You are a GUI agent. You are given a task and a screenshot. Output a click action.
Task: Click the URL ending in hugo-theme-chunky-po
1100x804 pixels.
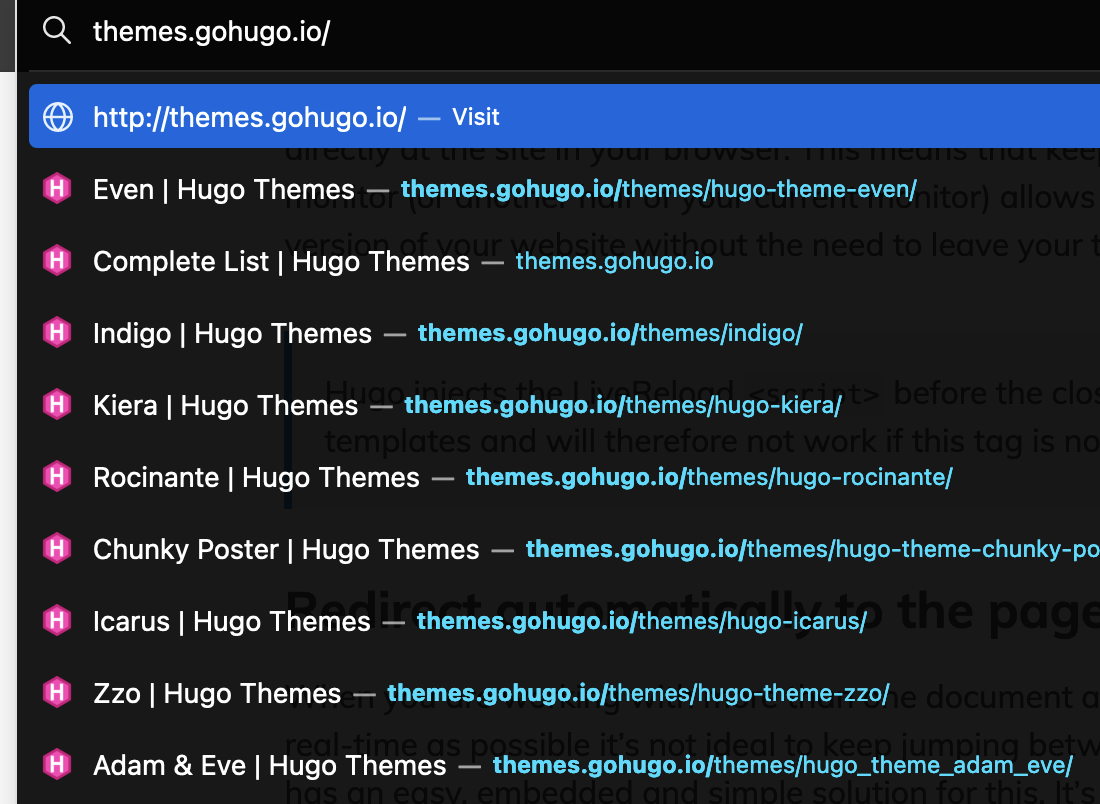point(813,549)
